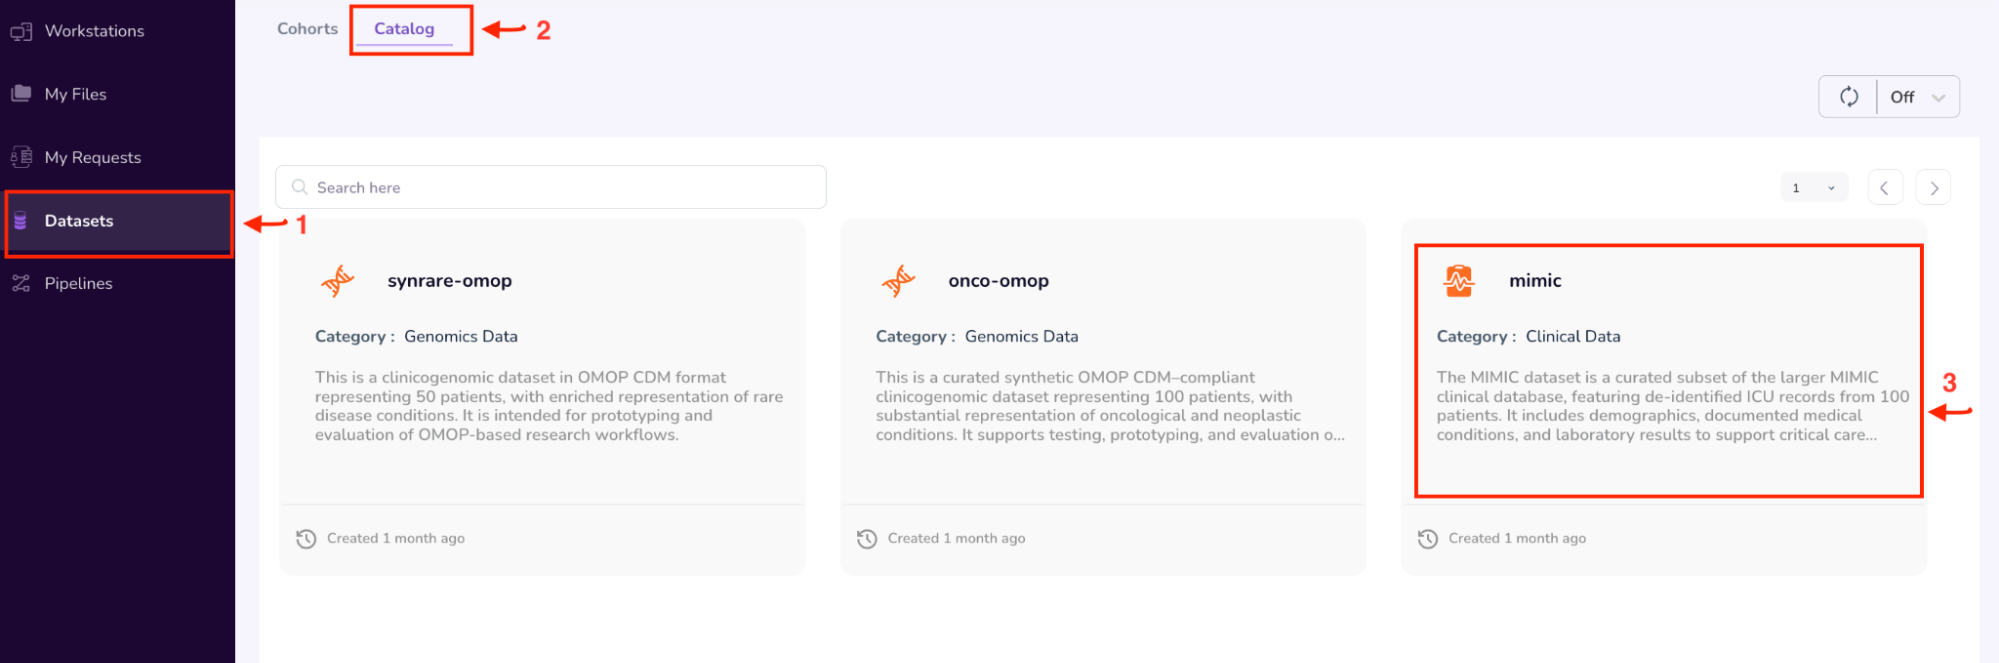Click the My Requests sidebar icon
The image size is (1999, 663).
[x=21, y=157]
